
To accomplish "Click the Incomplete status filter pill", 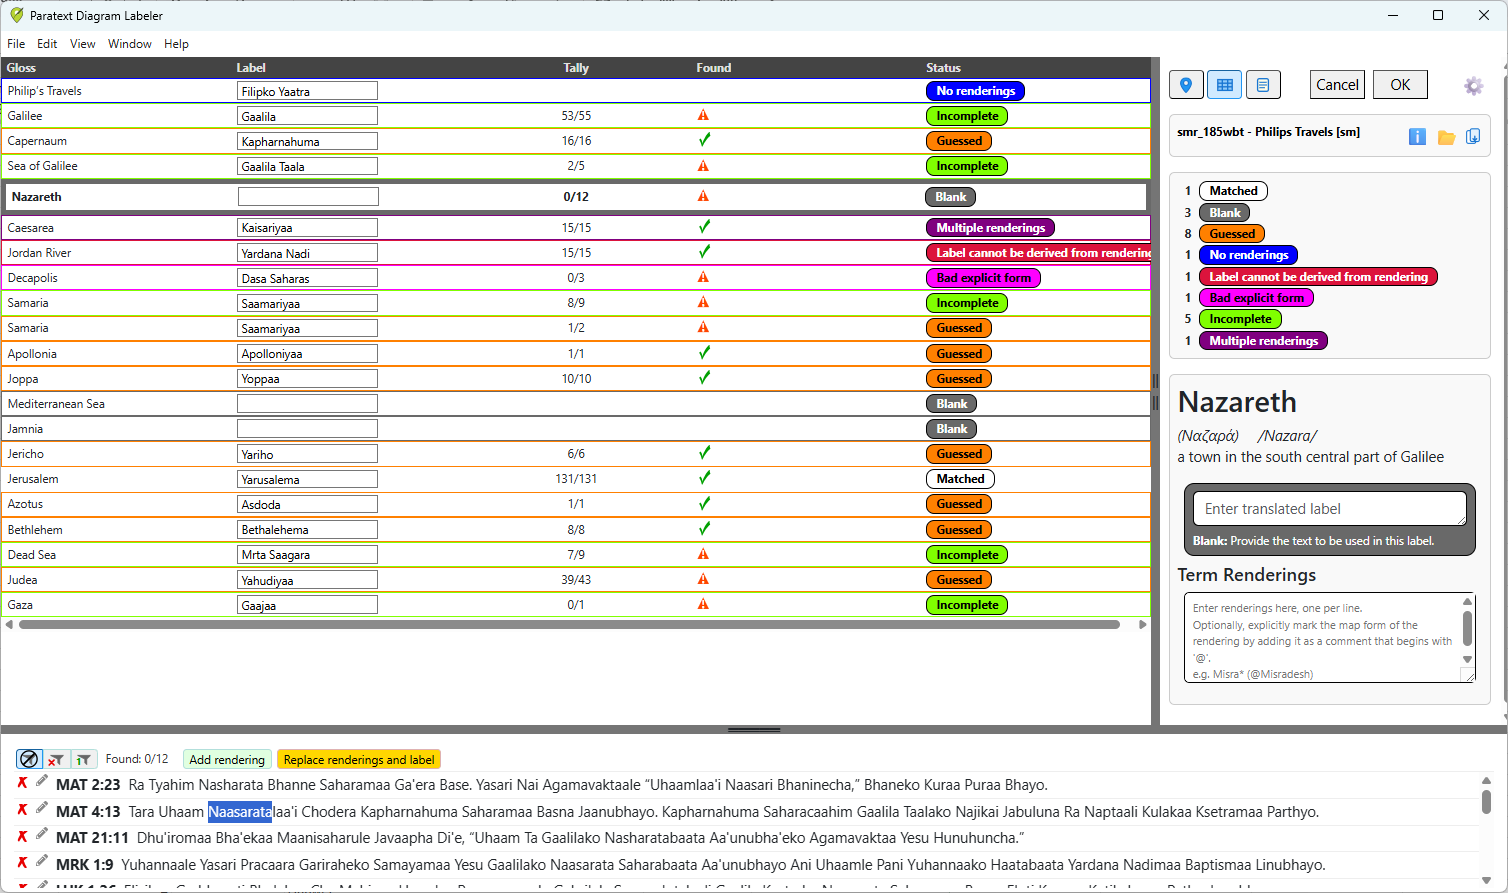I will click(1240, 319).
